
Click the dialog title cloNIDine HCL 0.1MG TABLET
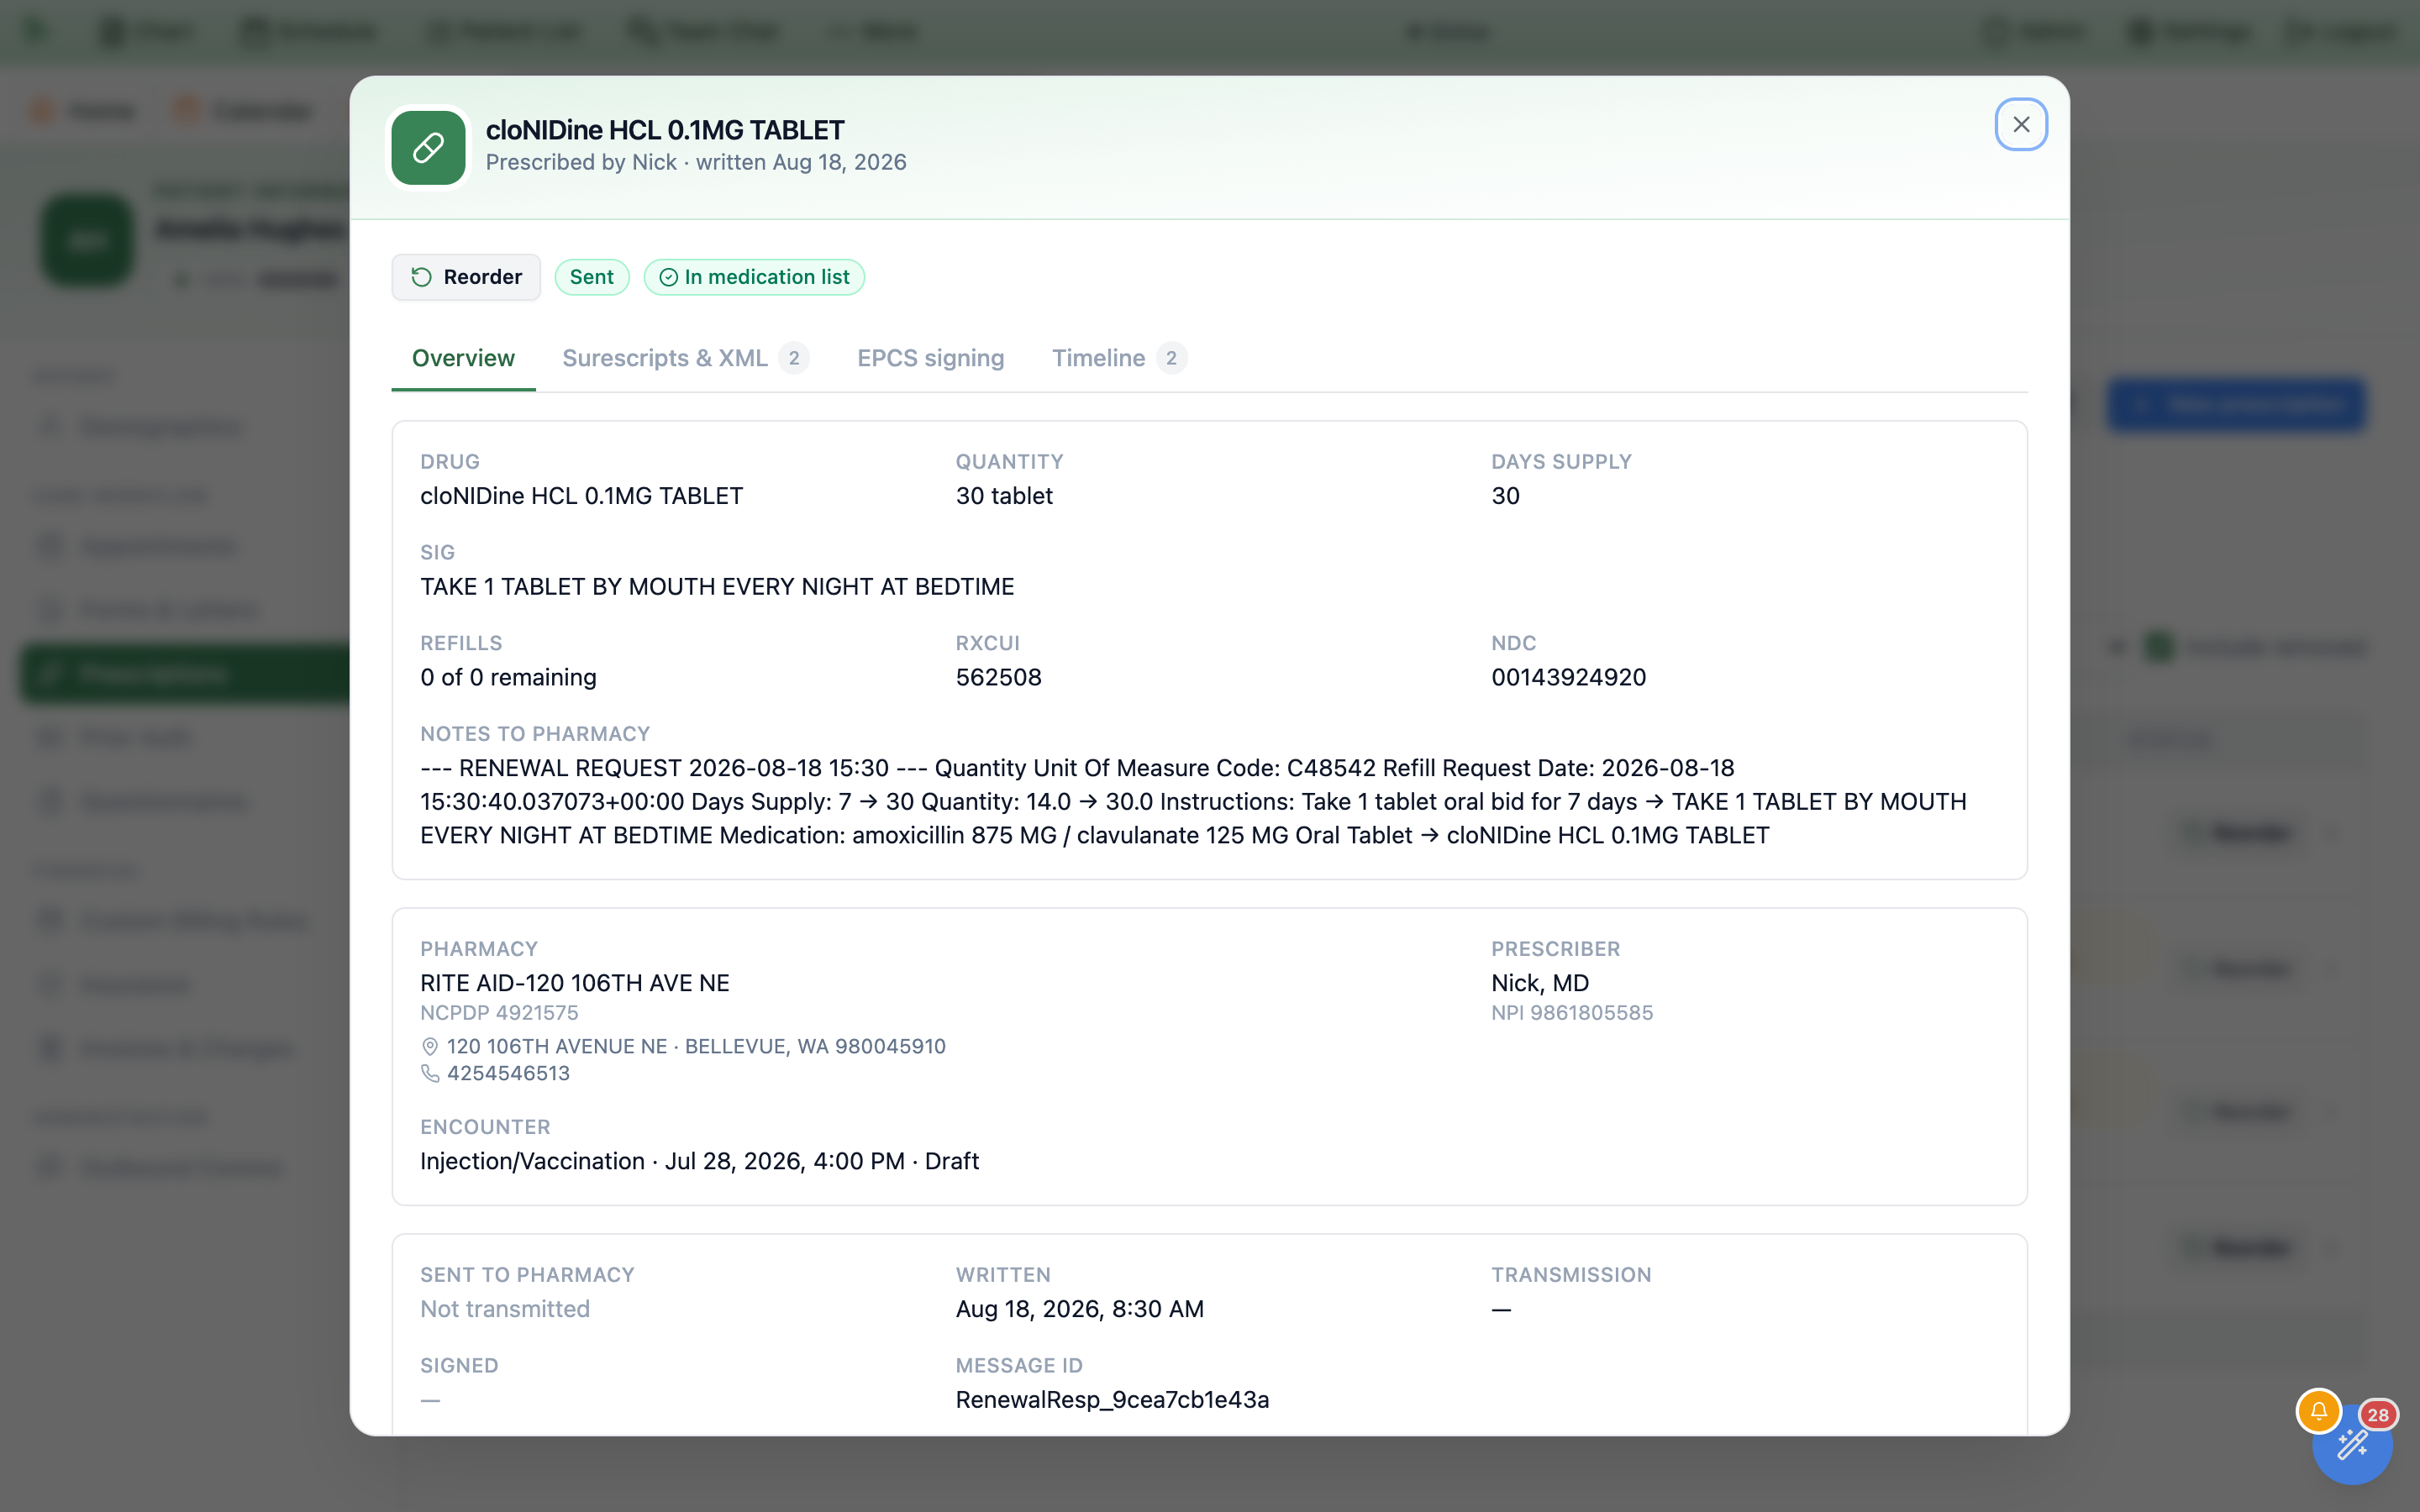pyautogui.click(x=665, y=130)
